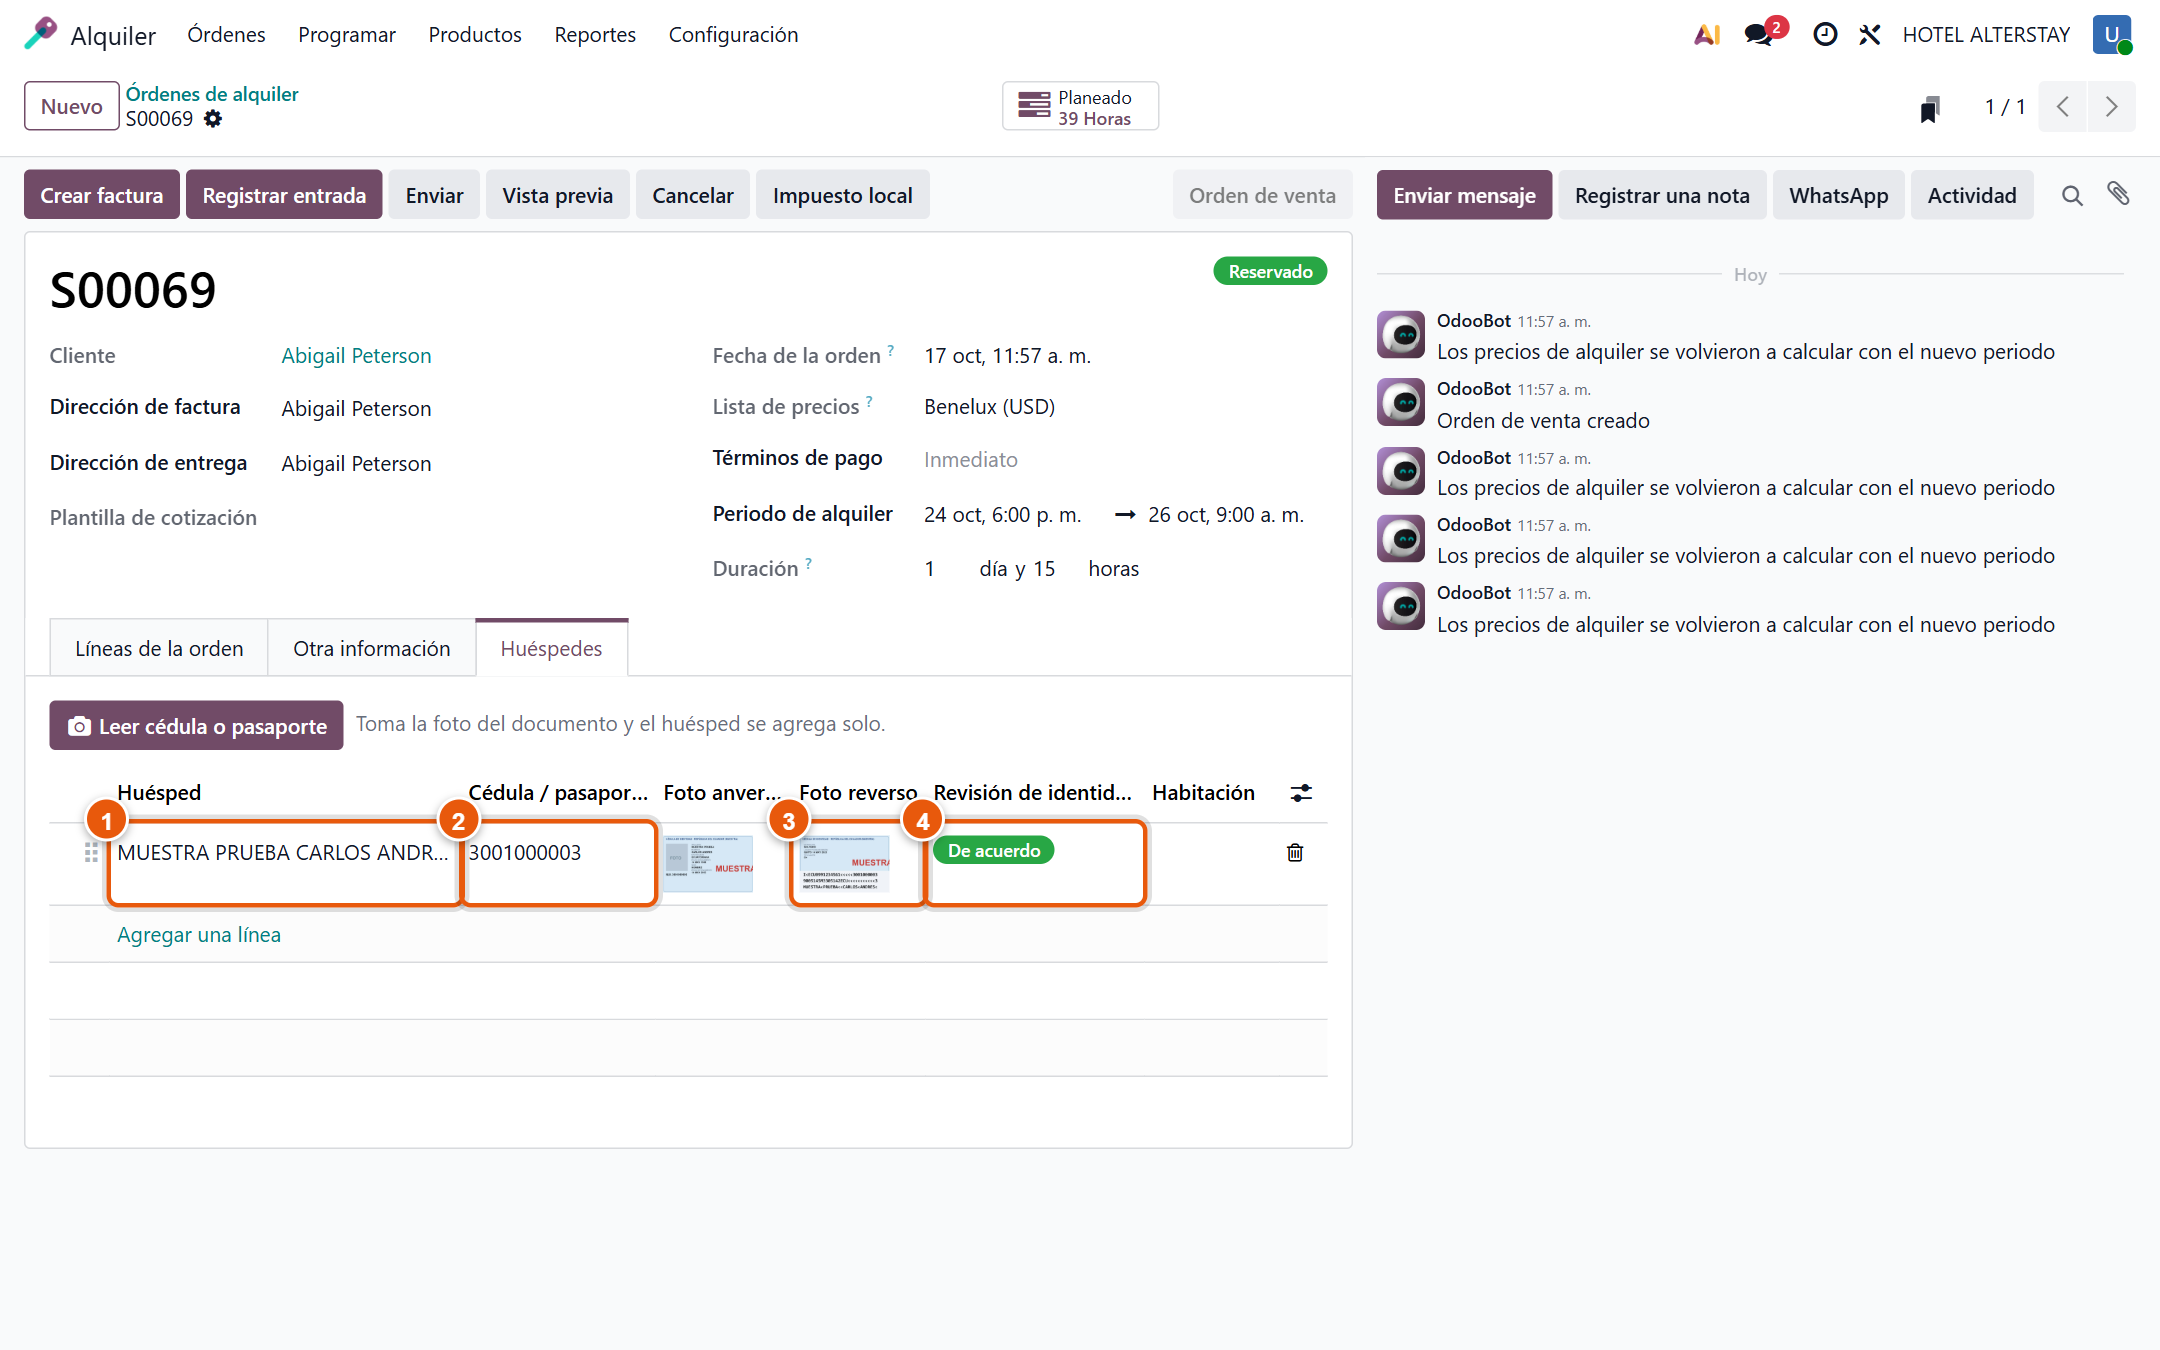Open the user avatar menu

pyautogui.click(x=2112, y=35)
